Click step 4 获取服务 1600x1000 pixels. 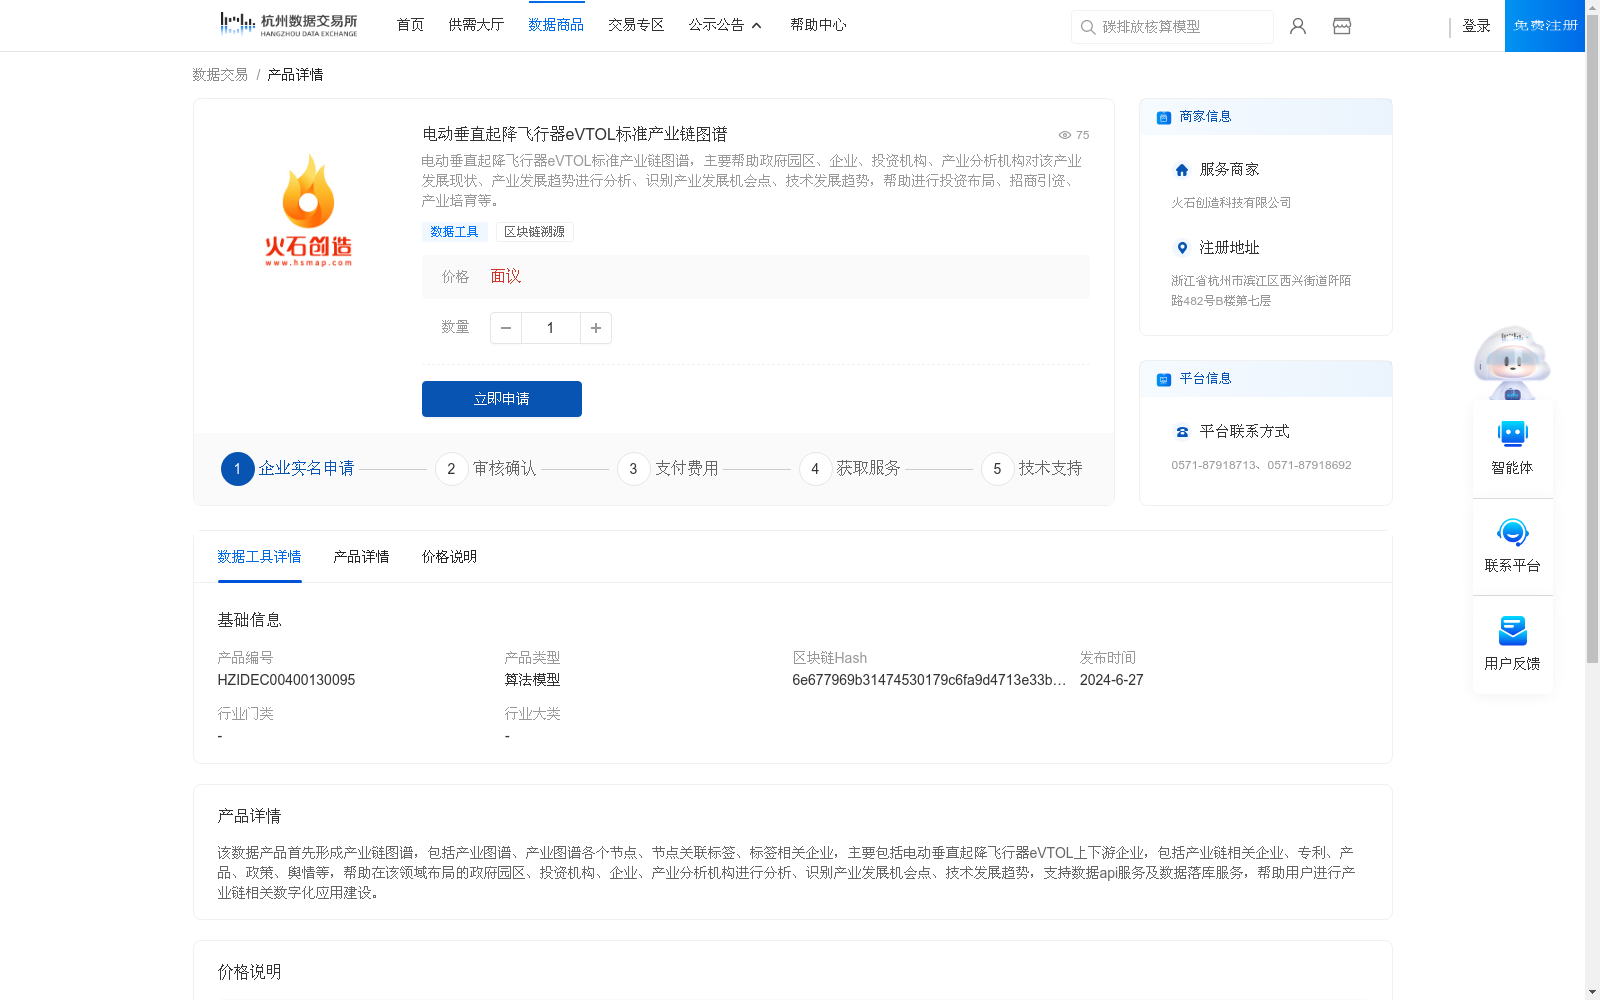850,468
